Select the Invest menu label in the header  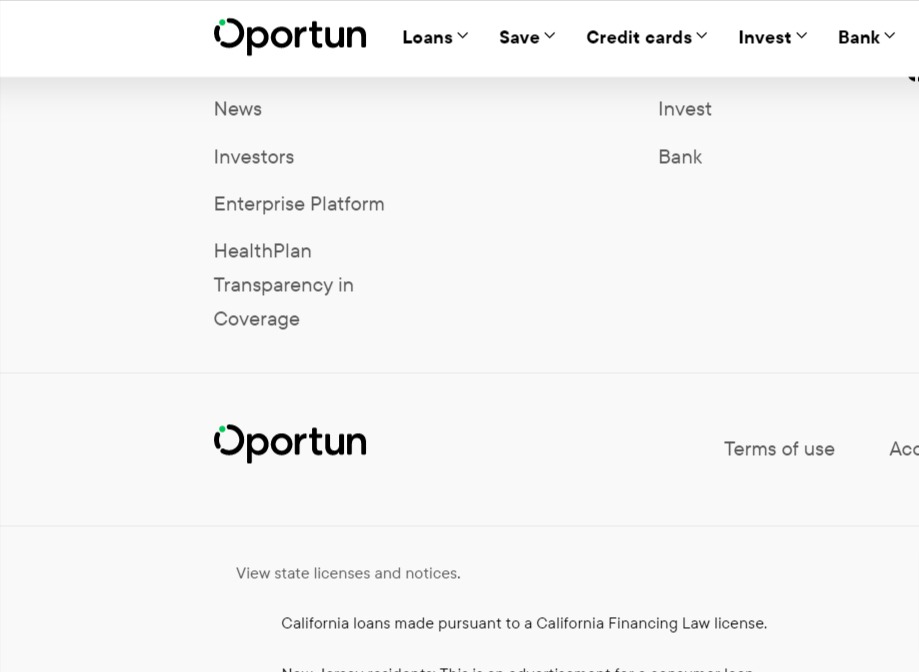point(764,37)
